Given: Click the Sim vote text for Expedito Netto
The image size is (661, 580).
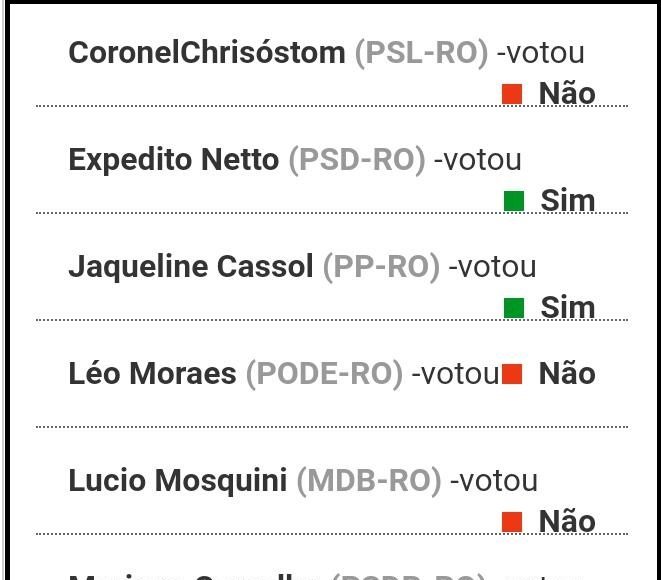Looking at the screenshot, I should point(567,200).
